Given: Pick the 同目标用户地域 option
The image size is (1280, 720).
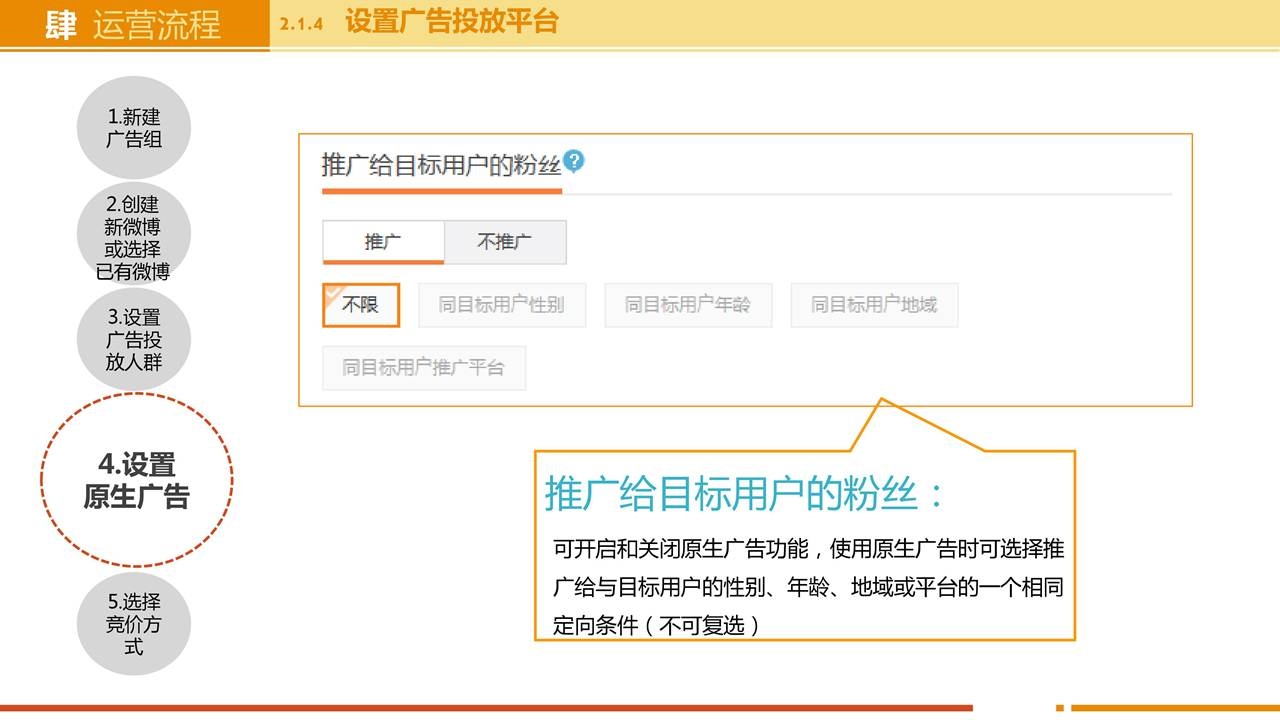Looking at the screenshot, I should click(x=874, y=305).
